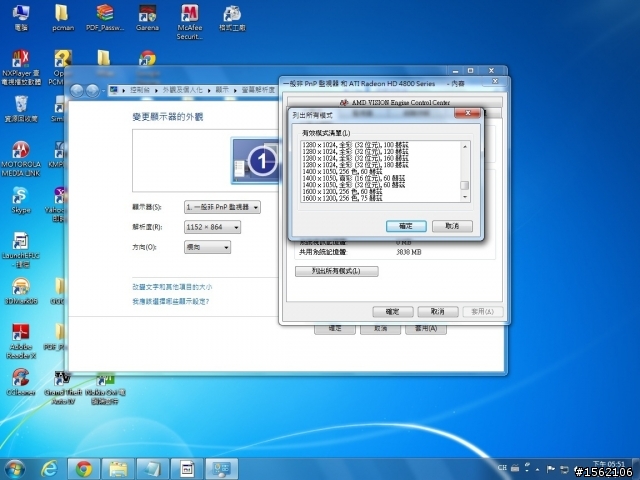This screenshot has width=640, height=480.
Task: Select the 1280 x 1024, 全彩 (32 位元), 180 赫茲 mode
Action: tap(355, 165)
